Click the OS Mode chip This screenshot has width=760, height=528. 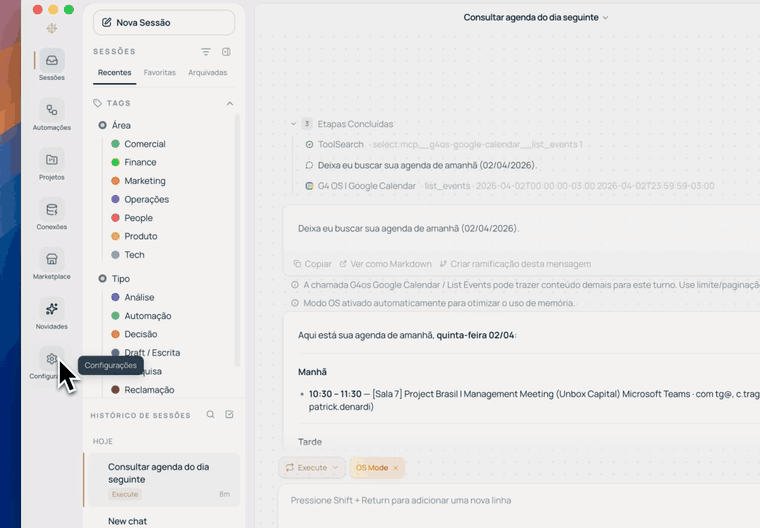[372, 468]
